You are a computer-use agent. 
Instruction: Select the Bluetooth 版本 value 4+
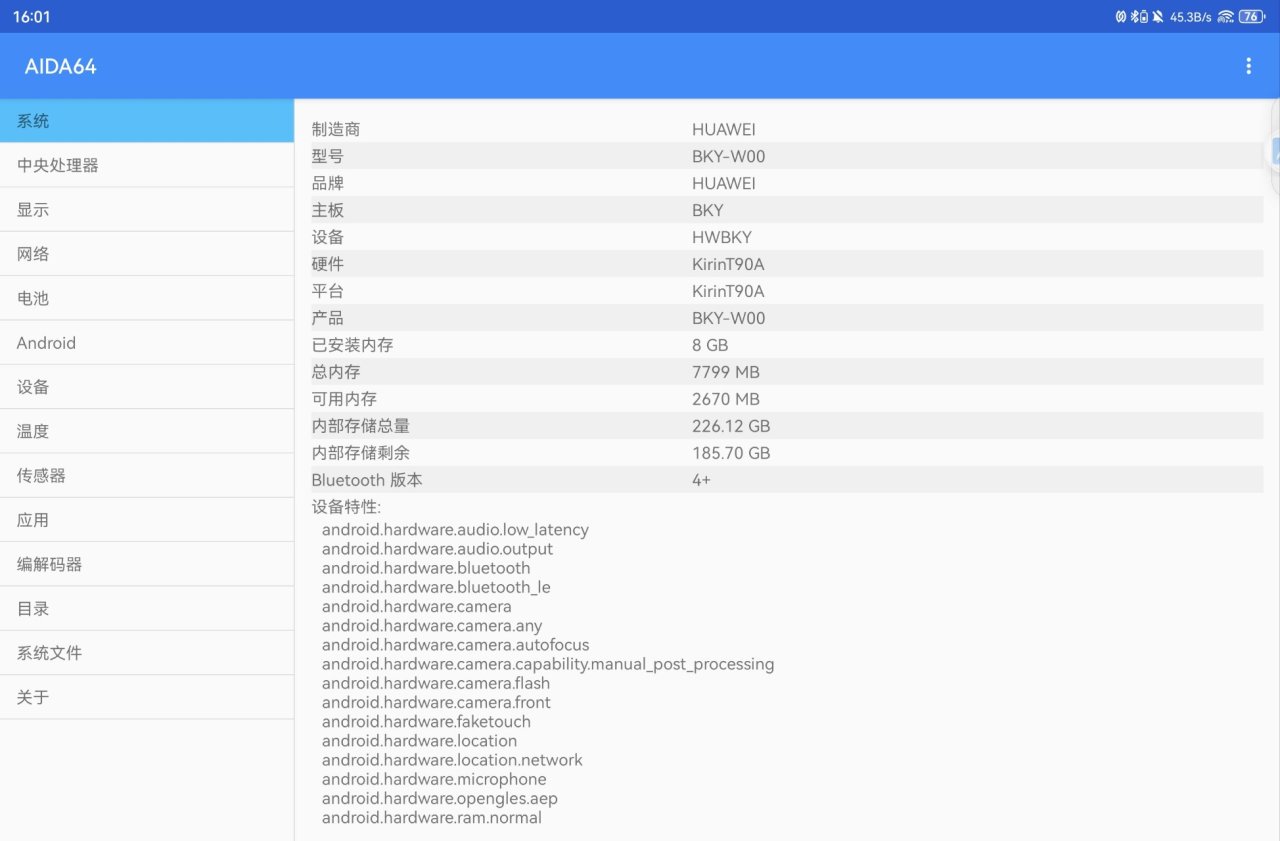pos(701,480)
